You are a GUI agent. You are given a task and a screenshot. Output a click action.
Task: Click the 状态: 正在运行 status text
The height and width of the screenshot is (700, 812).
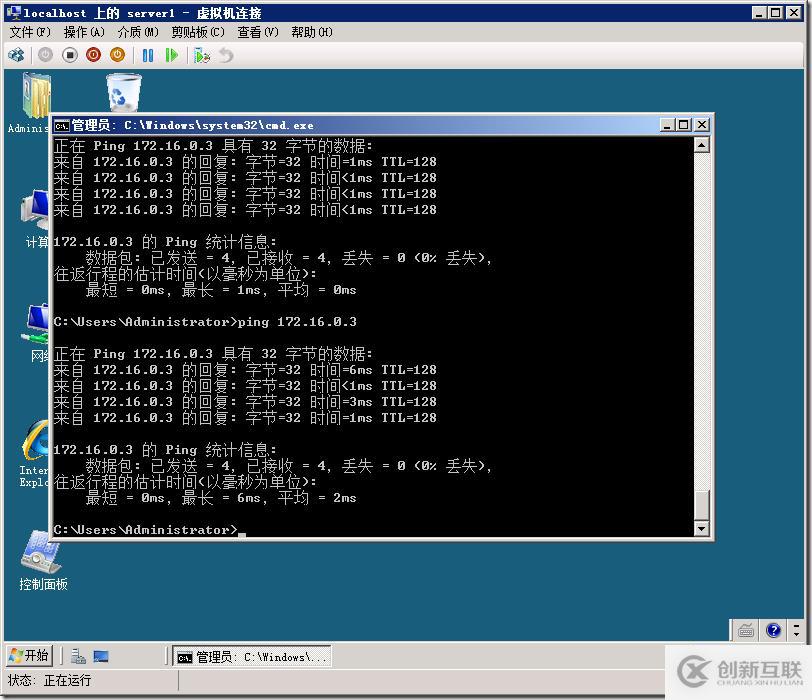coord(49,680)
